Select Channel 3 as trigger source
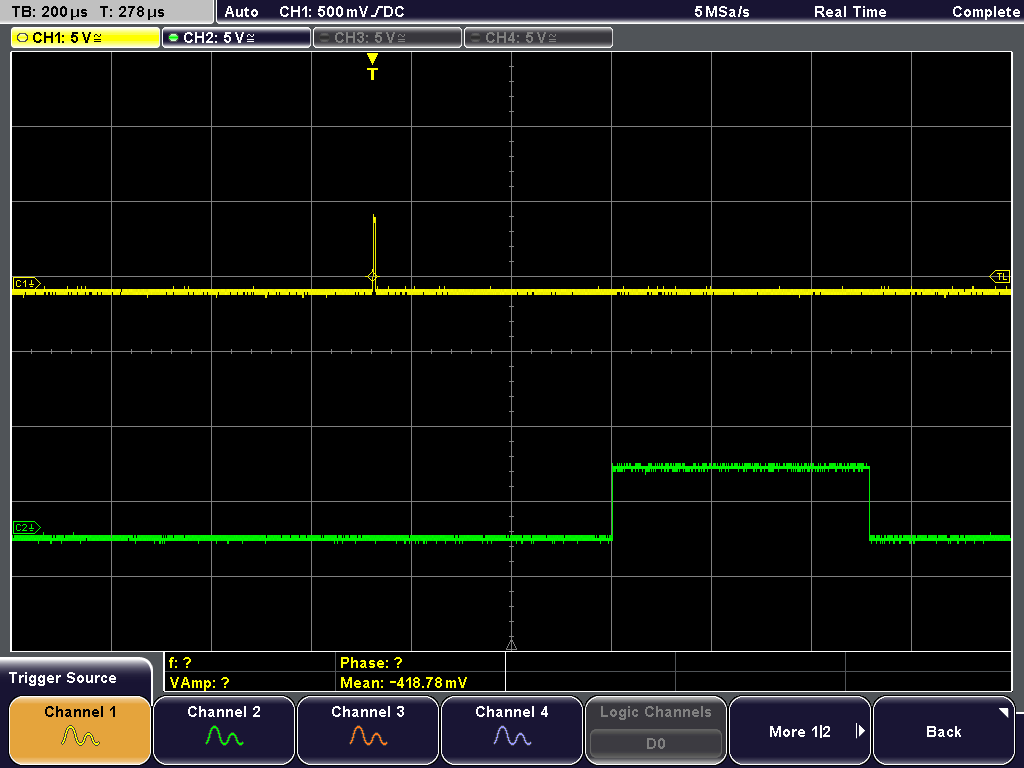The image size is (1024, 768). pyautogui.click(x=368, y=730)
